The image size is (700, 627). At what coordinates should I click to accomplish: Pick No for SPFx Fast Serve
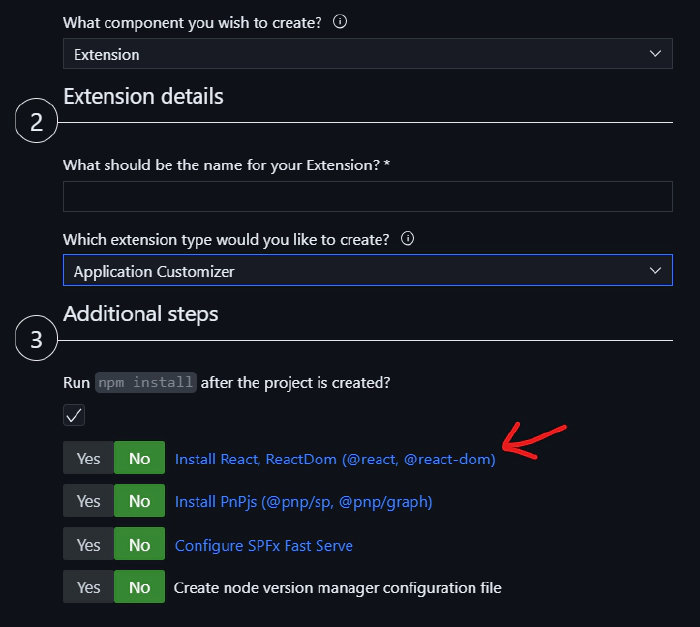coord(139,545)
